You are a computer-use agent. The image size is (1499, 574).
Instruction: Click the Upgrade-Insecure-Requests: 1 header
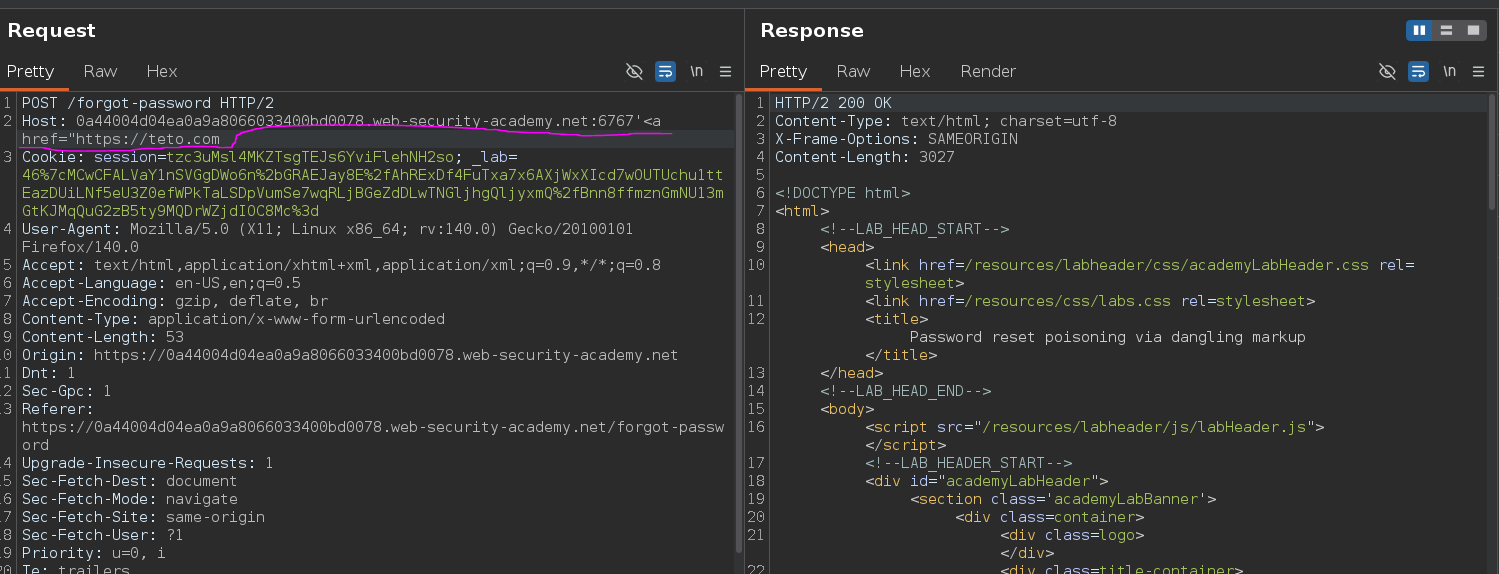coord(148,463)
